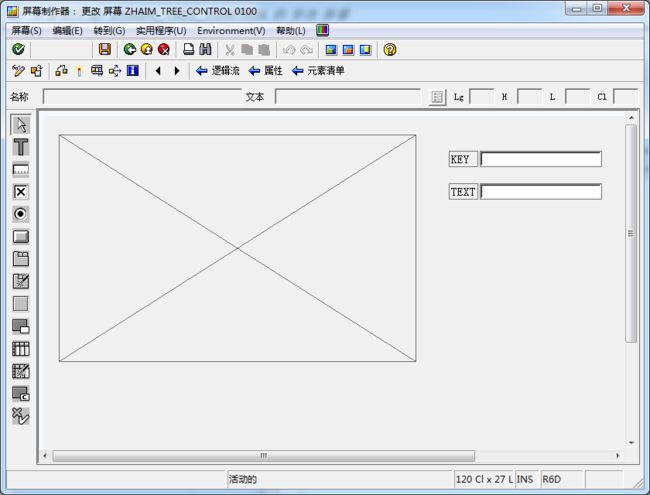Open help with yellow question mark icon
The height and width of the screenshot is (495, 650).
click(x=390, y=50)
